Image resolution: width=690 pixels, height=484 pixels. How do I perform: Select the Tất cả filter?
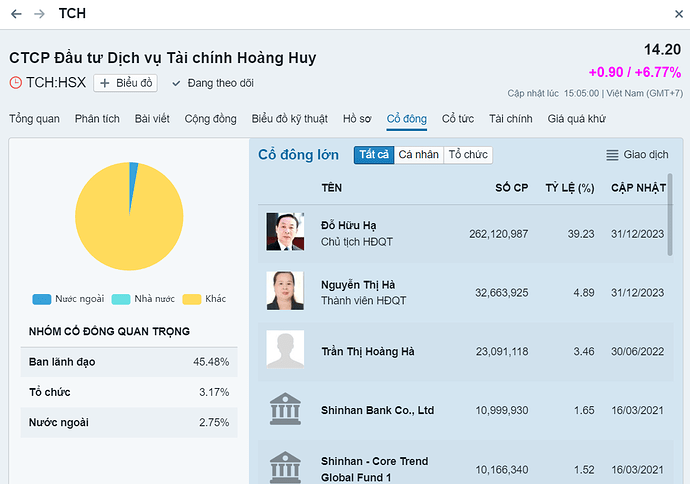point(374,155)
